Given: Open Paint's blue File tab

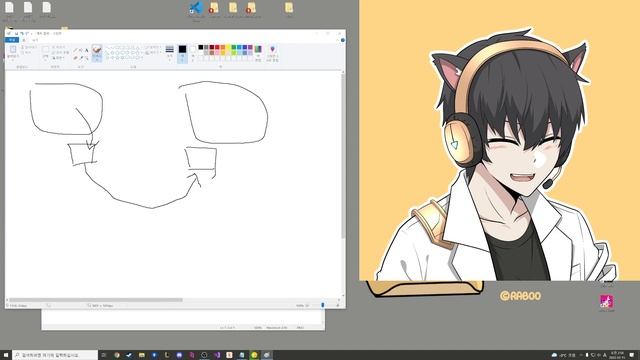Looking at the screenshot, I should [x=11, y=40].
